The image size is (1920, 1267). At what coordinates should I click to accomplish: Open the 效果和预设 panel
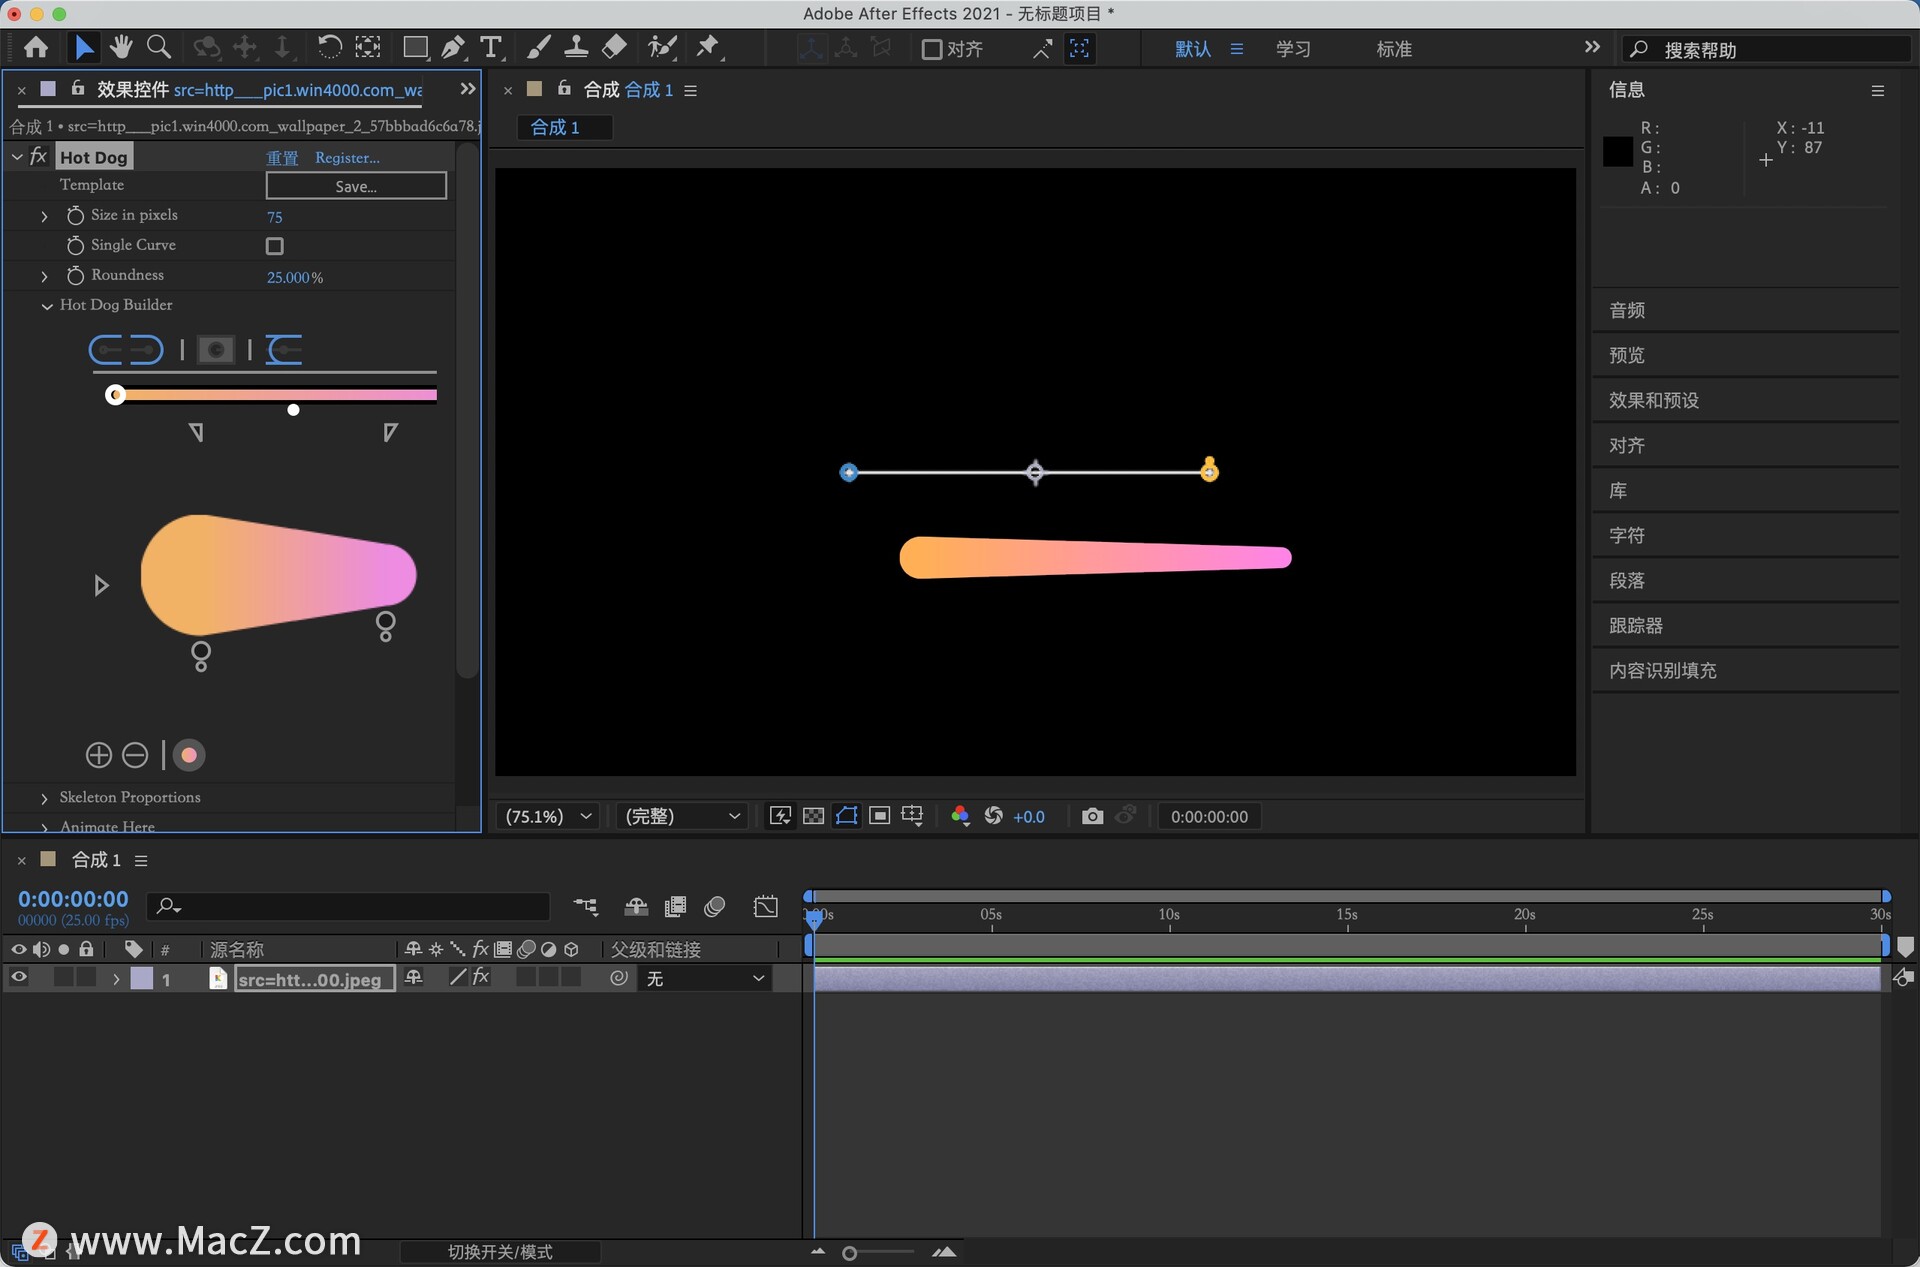tap(1653, 400)
